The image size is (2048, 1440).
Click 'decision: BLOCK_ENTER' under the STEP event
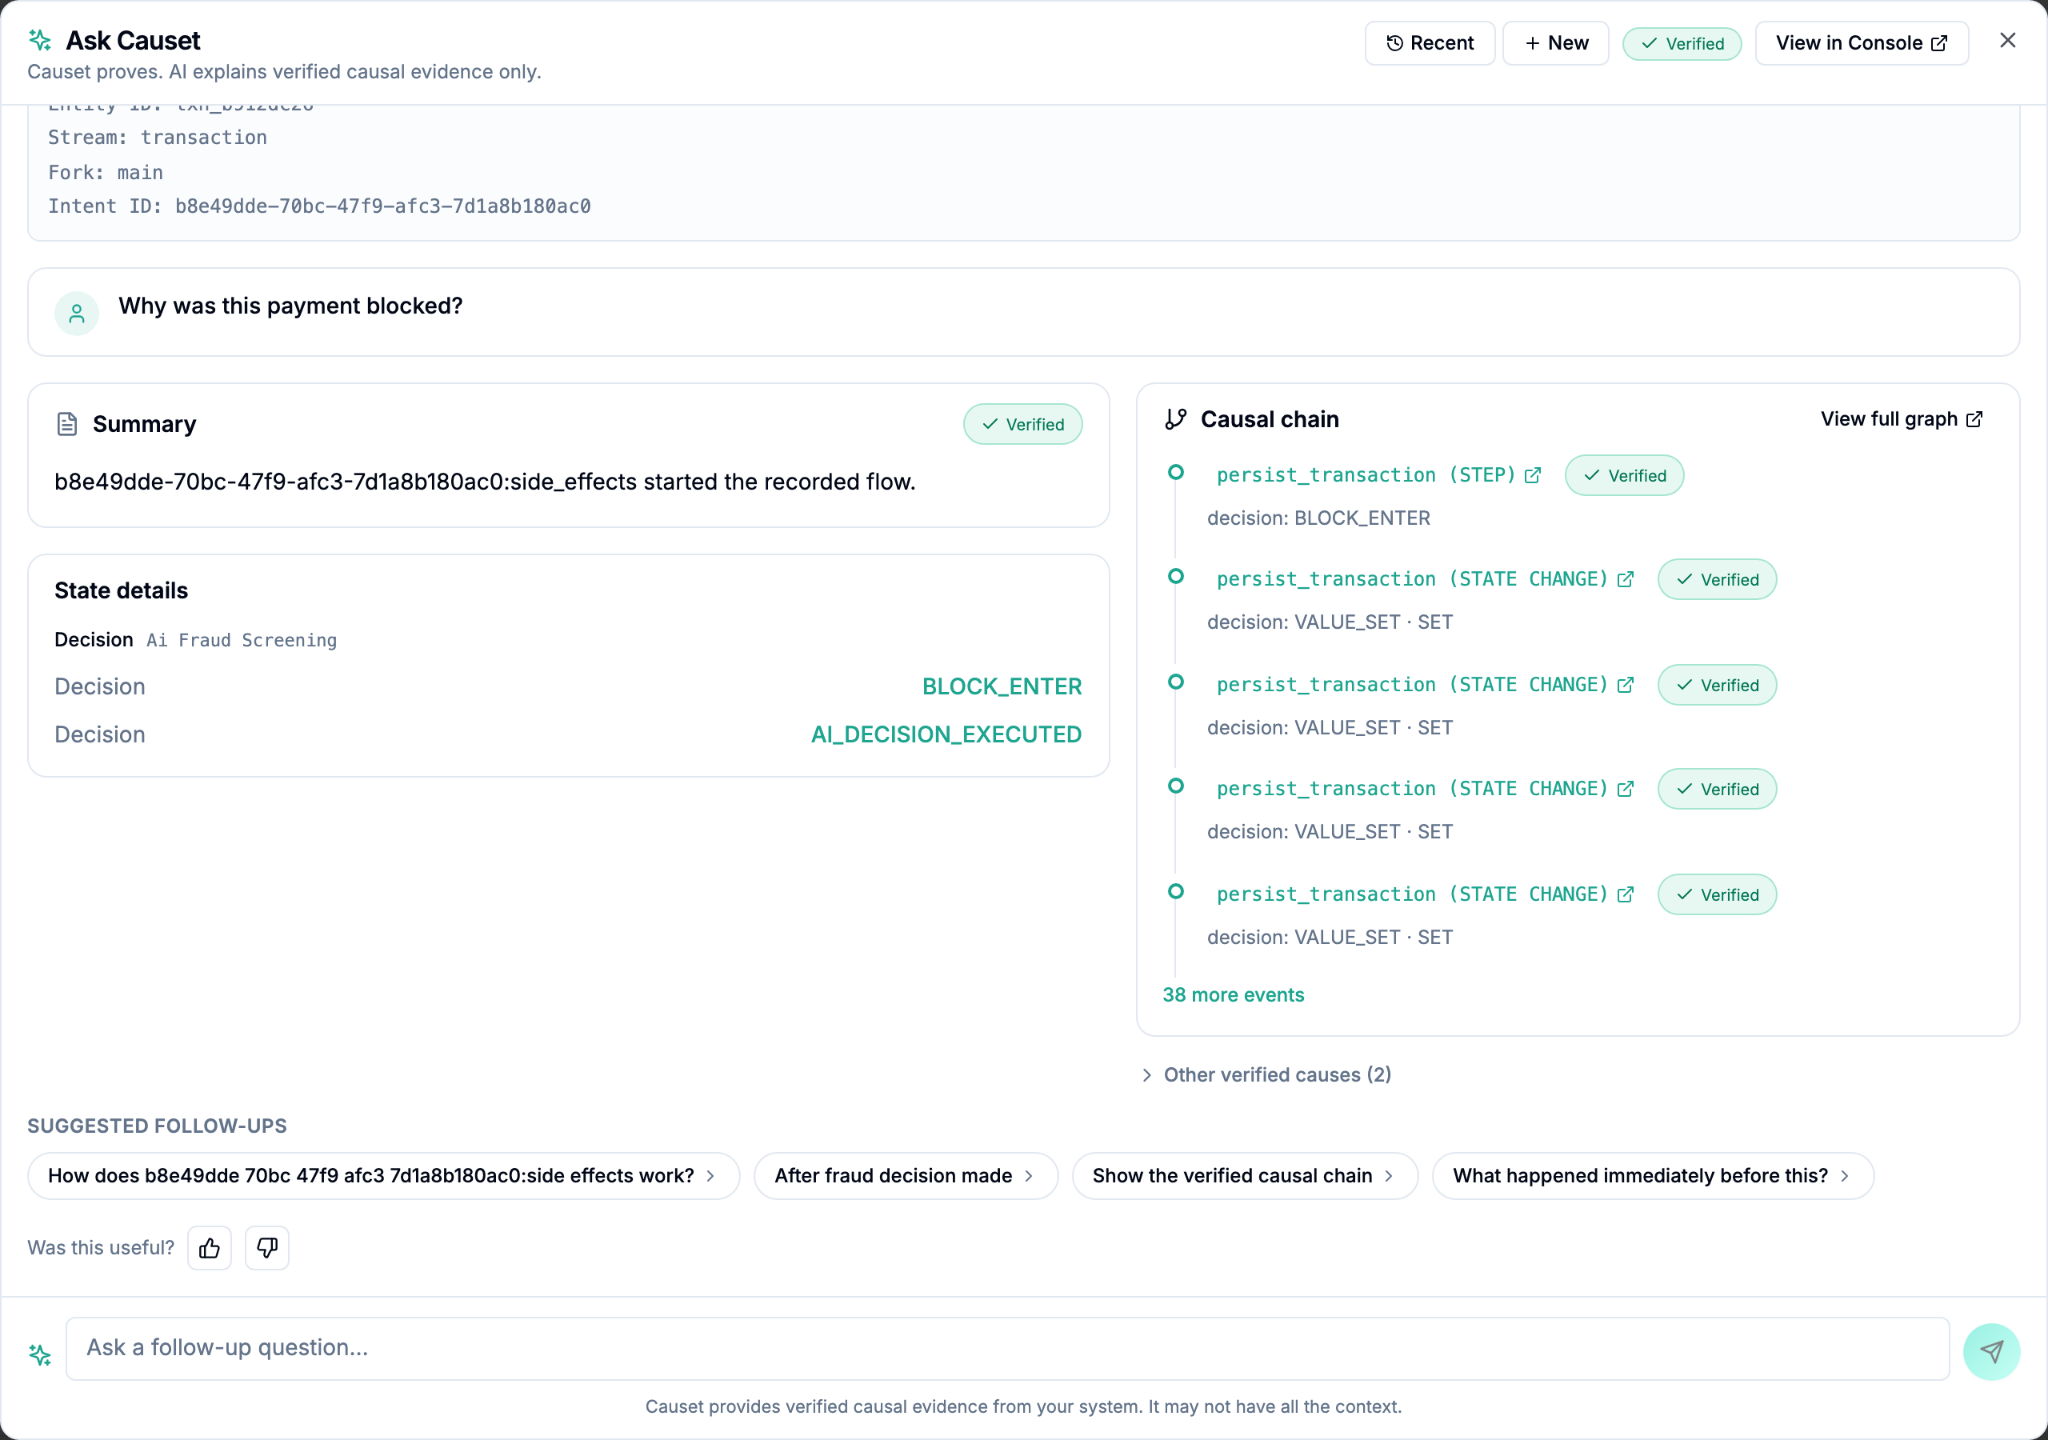click(x=1318, y=518)
